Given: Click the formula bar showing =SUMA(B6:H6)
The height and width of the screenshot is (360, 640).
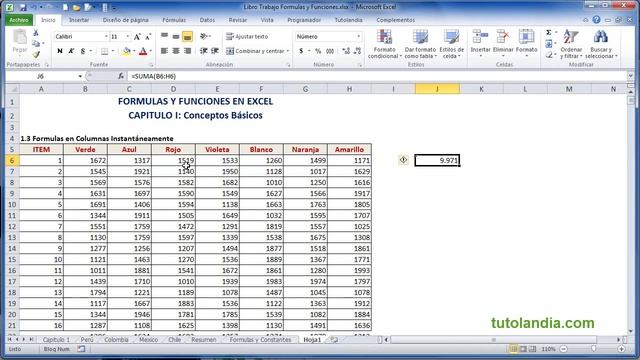Looking at the screenshot, I should click(x=378, y=76).
